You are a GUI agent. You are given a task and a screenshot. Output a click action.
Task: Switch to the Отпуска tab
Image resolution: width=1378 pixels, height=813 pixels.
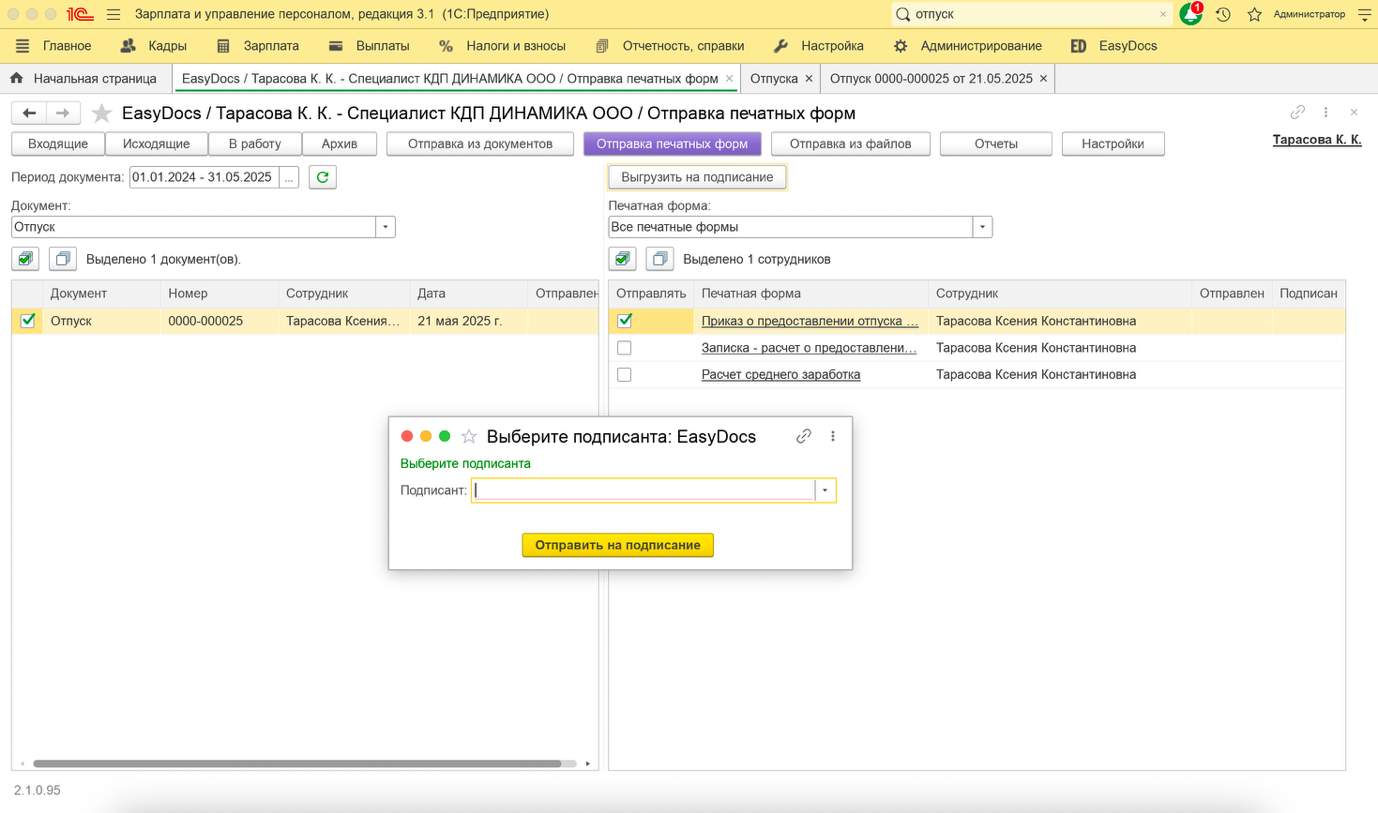pyautogui.click(x=773, y=78)
